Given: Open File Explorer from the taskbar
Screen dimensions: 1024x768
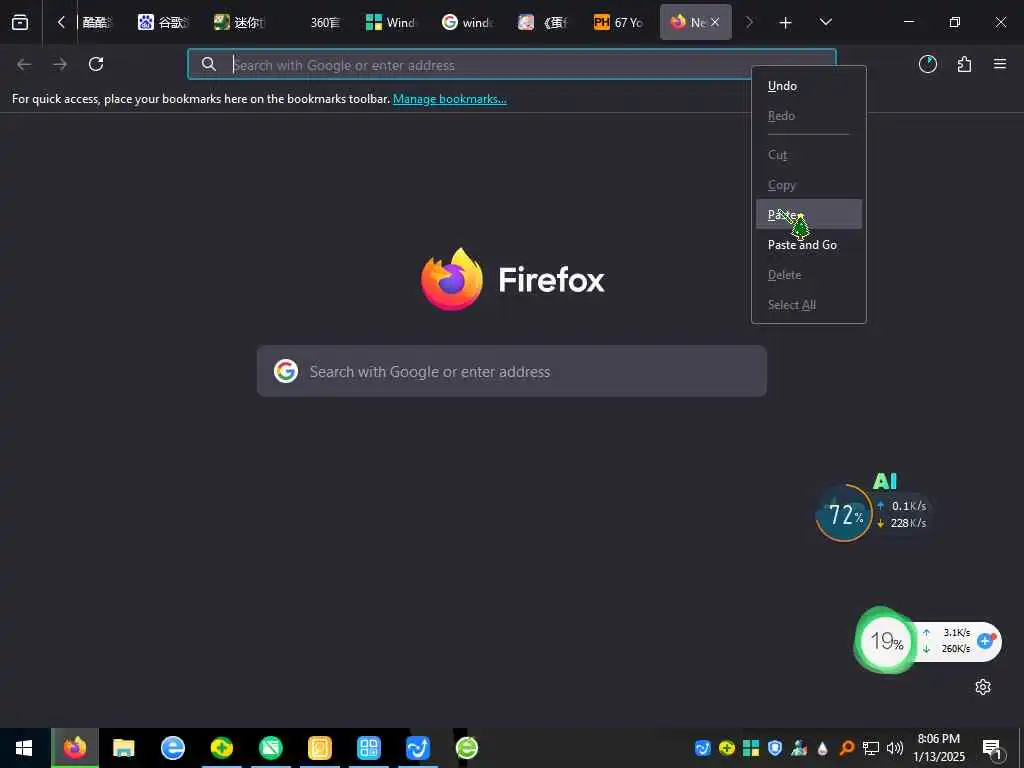Looking at the screenshot, I should (x=123, y=748).
